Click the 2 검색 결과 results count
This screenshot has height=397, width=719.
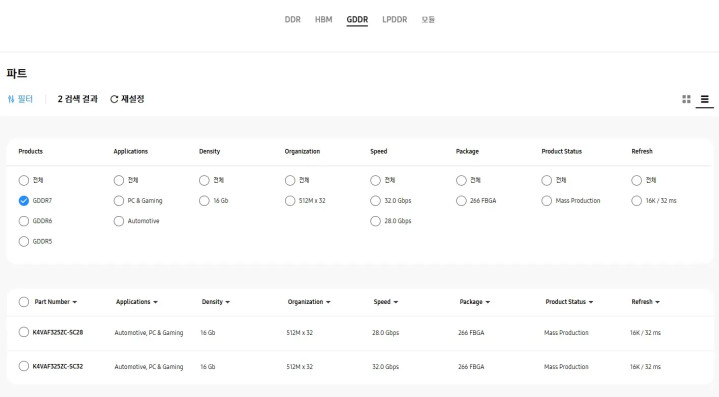click(x=77, y=99)
